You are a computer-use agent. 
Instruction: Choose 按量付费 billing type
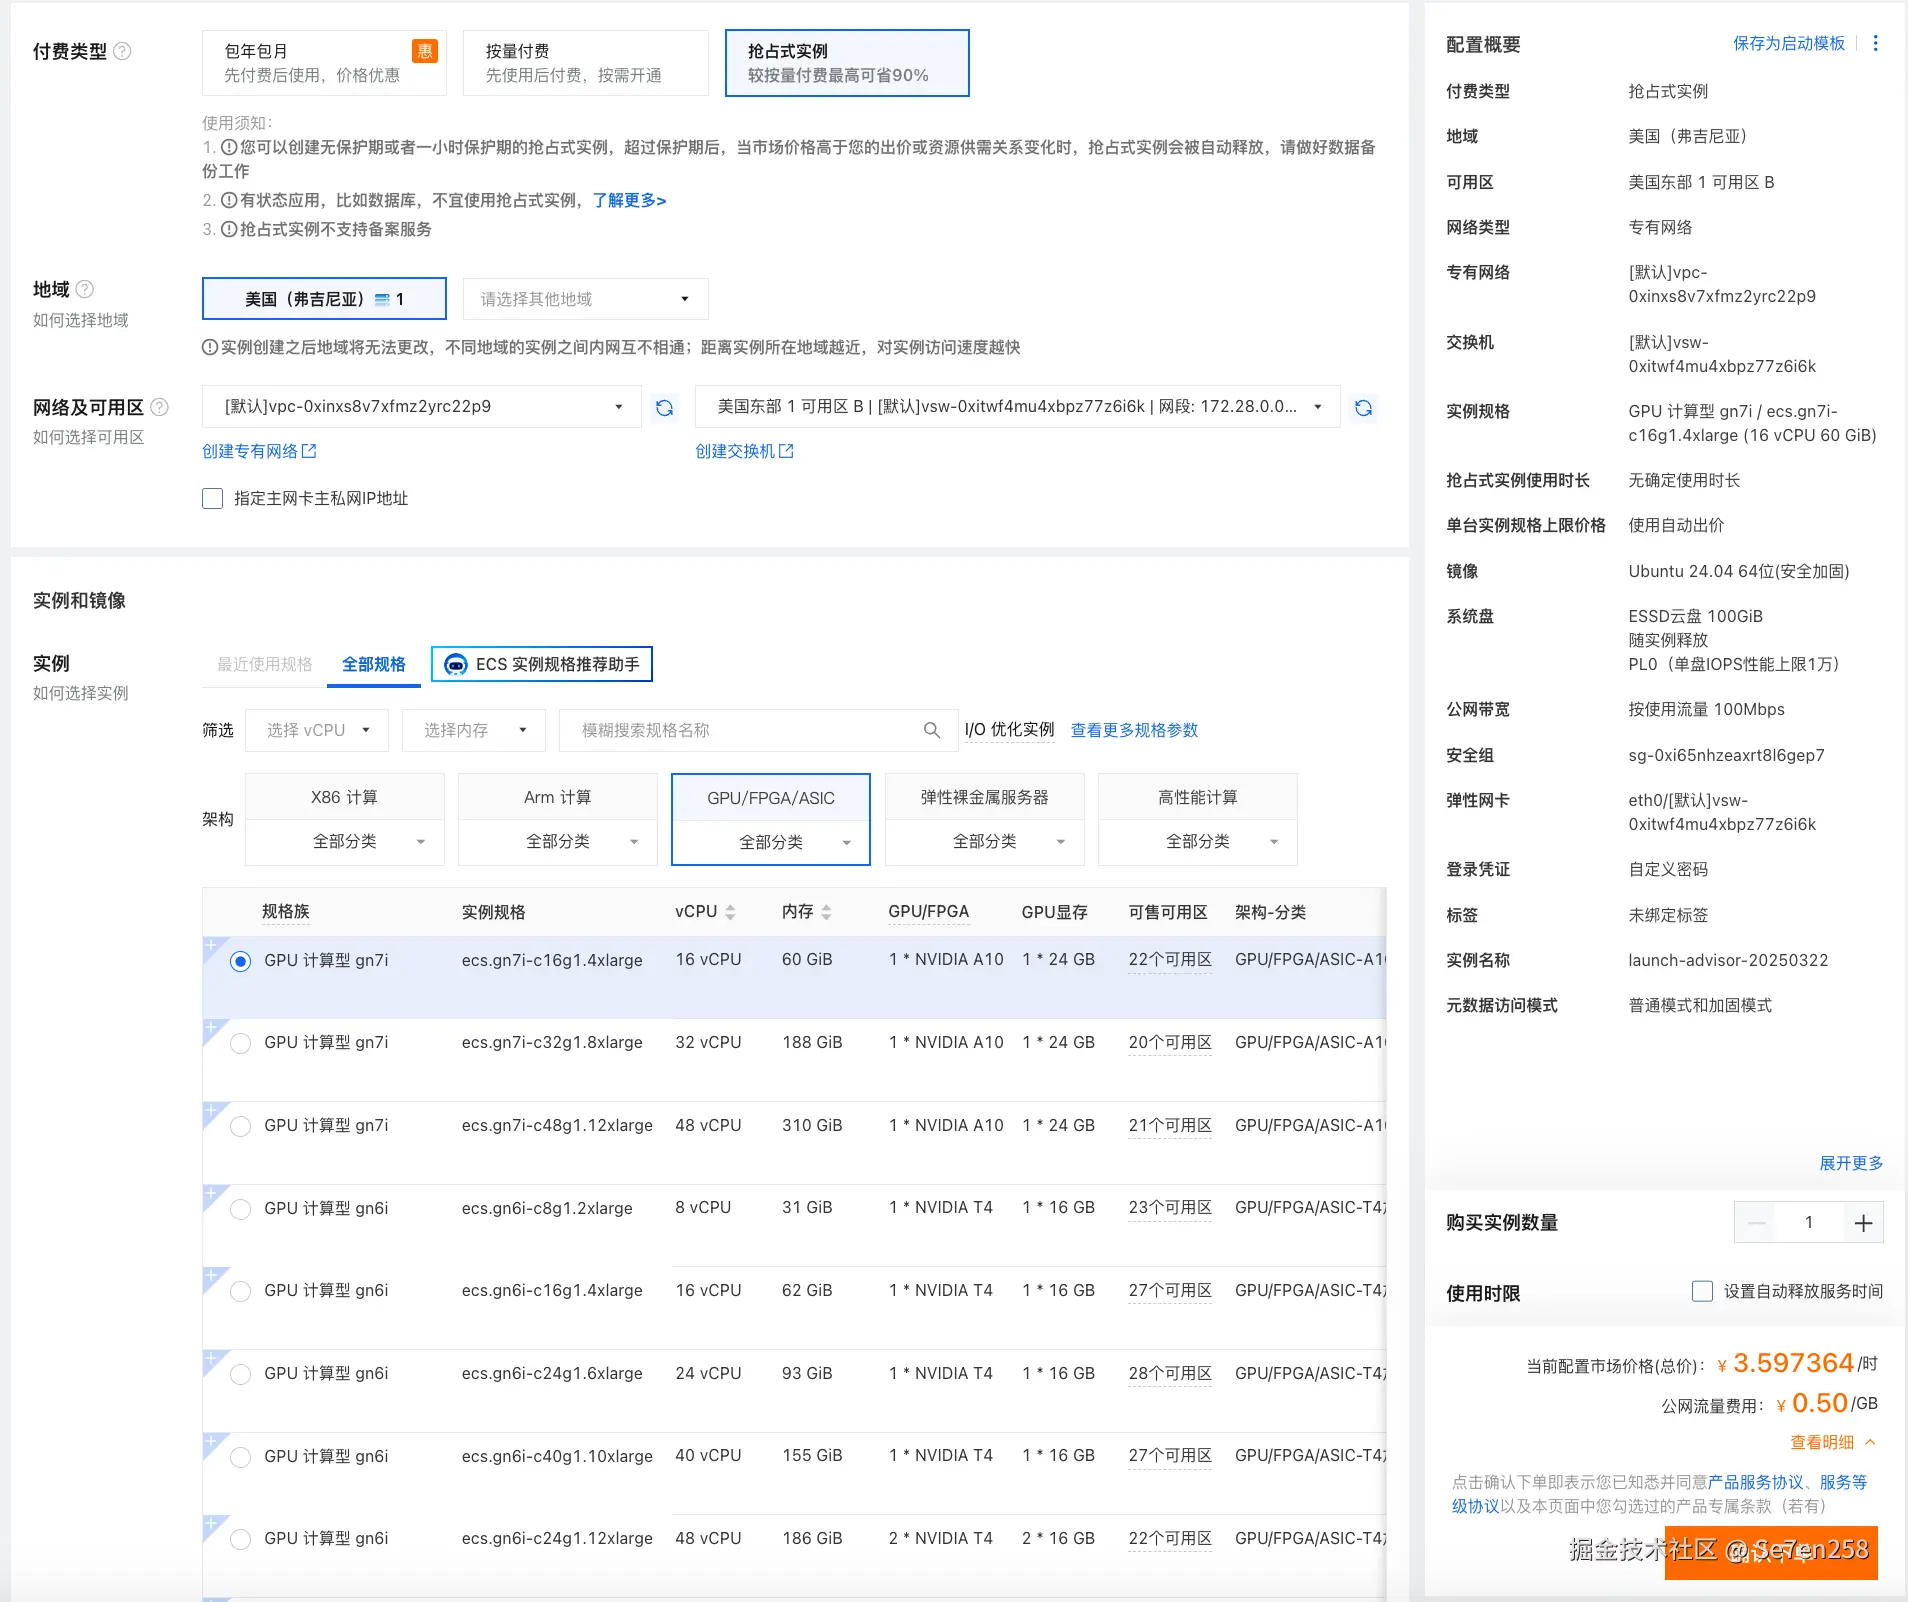[x=586, y=63]
